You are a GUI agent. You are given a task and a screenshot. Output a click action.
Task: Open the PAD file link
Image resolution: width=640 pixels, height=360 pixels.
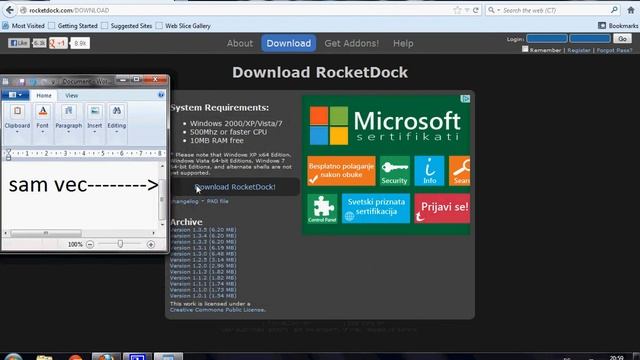218,201
